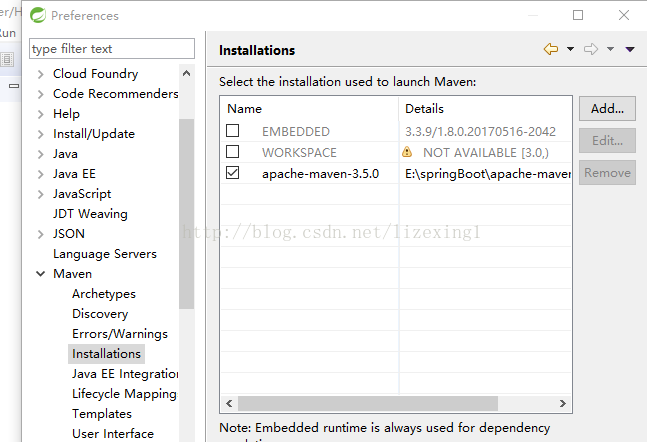The image size is (647, 442).
Task: Expand the Help preferences node
Action: (40, 114)
